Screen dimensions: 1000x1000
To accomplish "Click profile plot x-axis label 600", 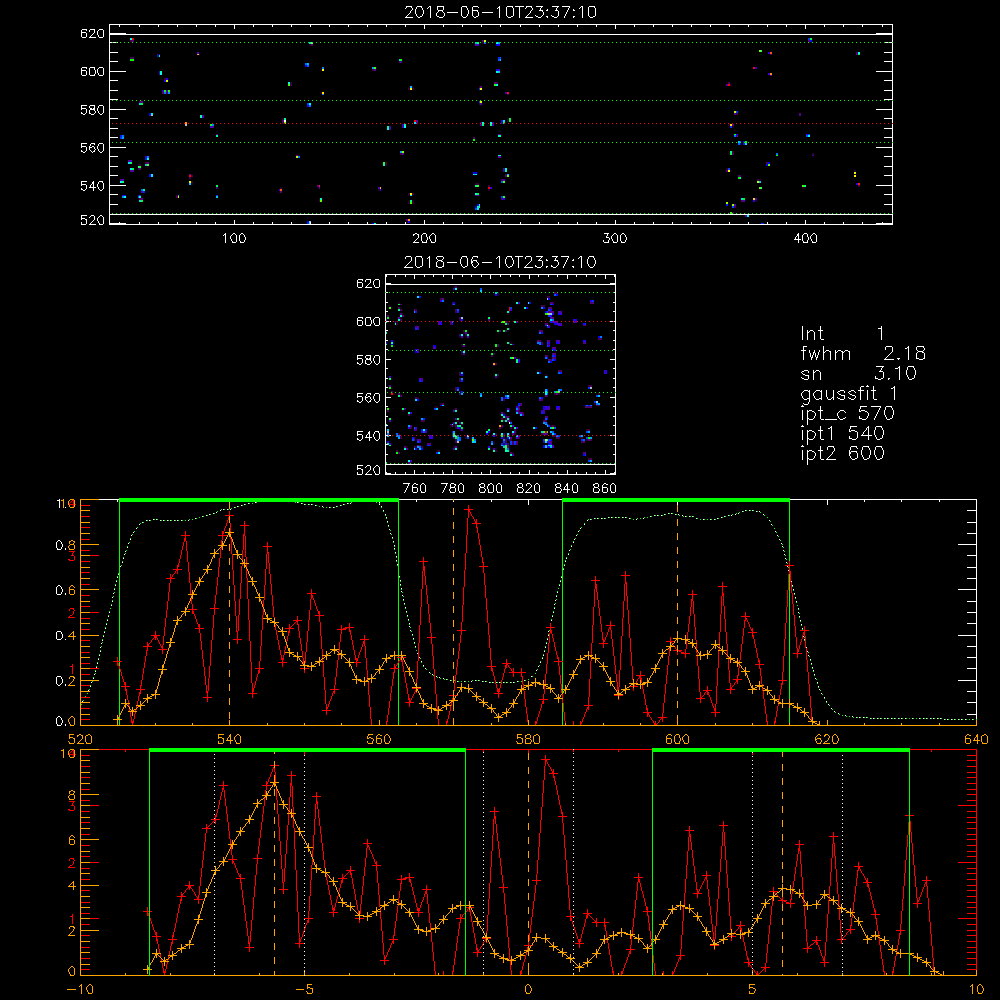I will pos(677,740).
